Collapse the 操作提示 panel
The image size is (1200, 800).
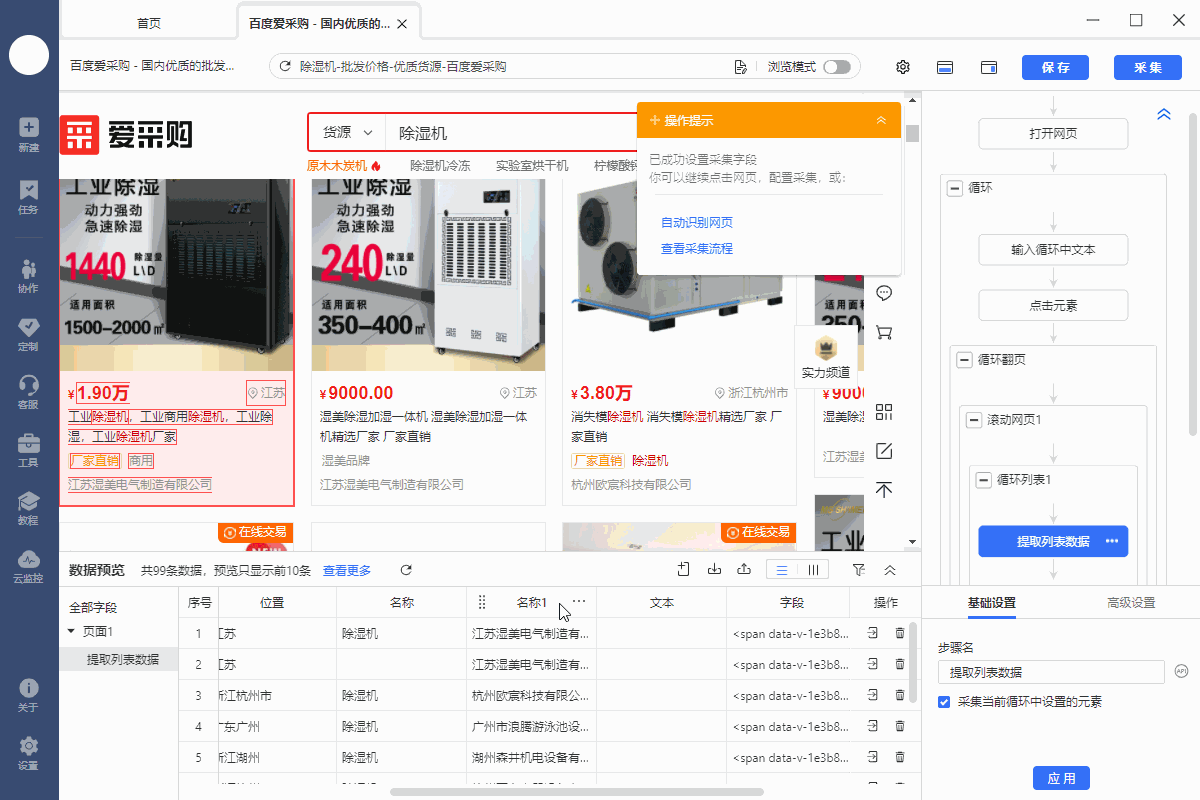click(x=881, y=120)
